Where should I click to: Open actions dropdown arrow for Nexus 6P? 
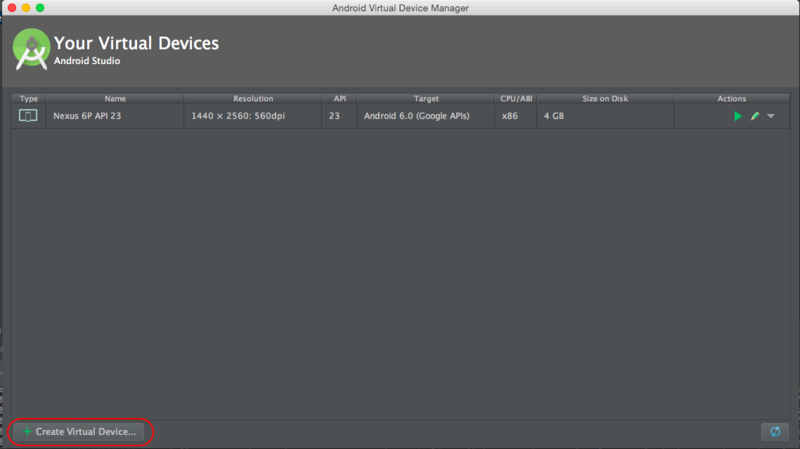click(x=771, y=116)
